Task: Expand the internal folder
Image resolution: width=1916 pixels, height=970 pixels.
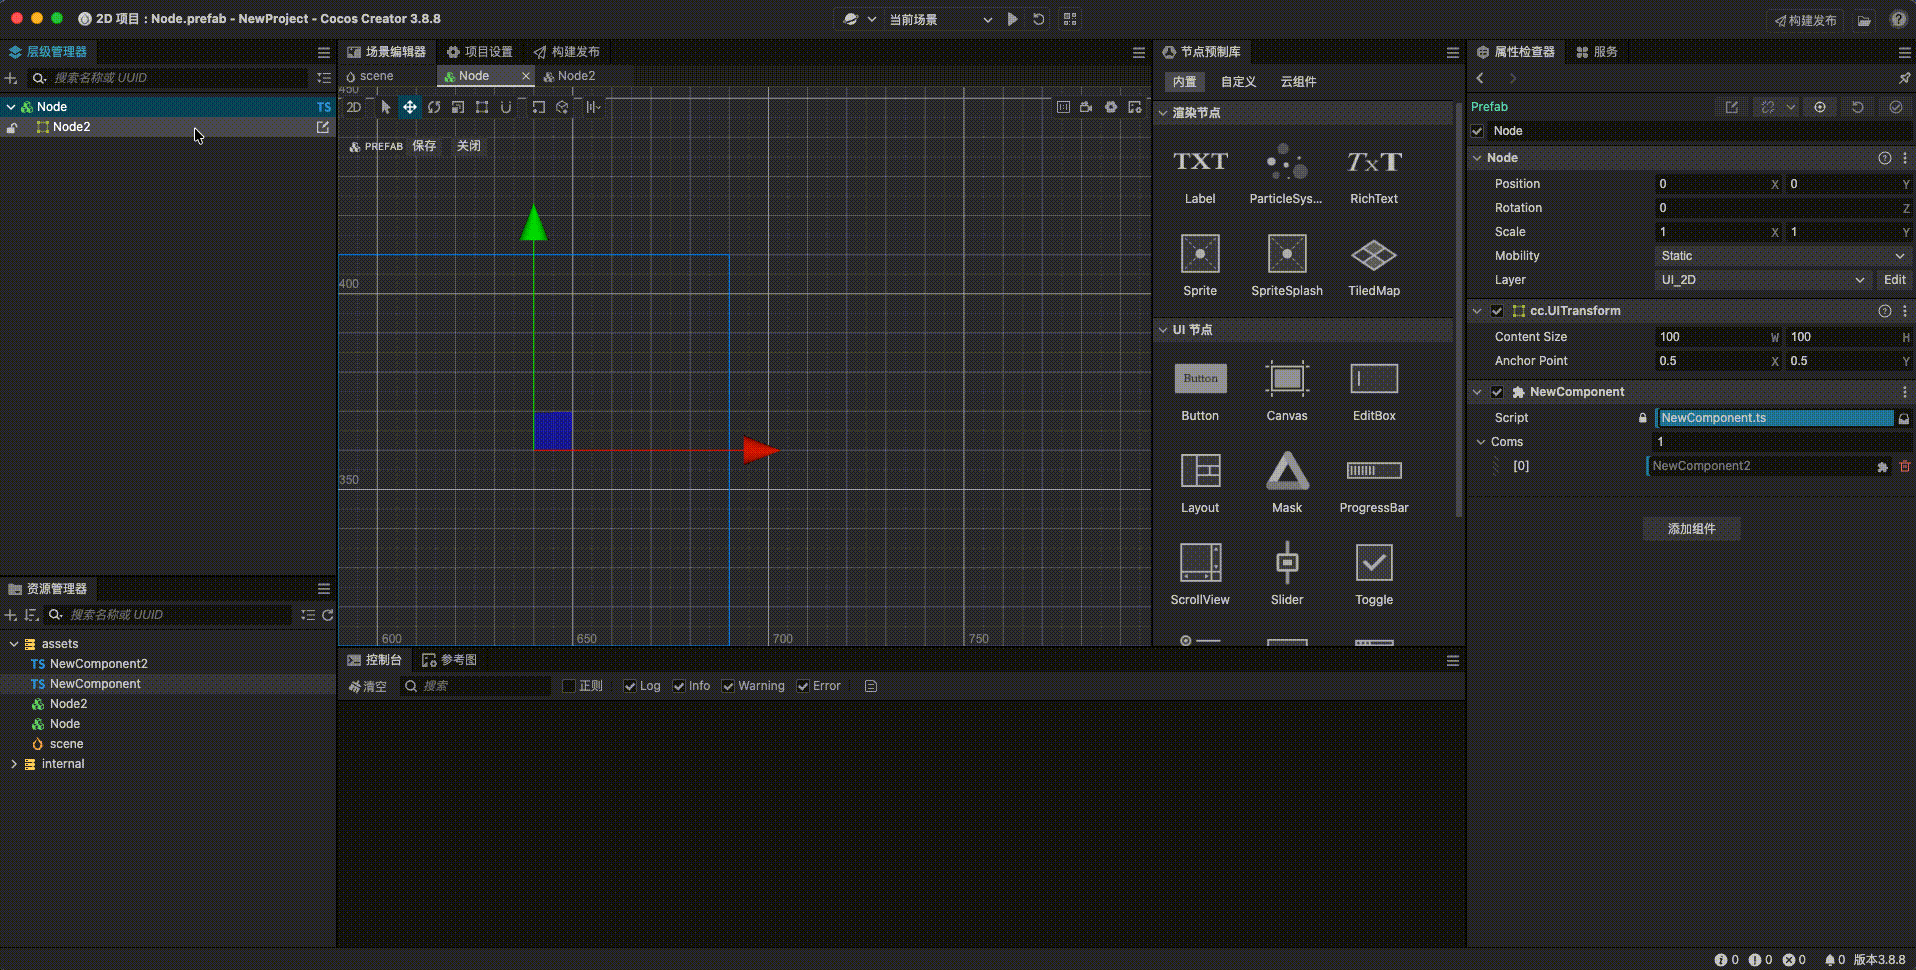Action: pyautogui.click(x=14, y=764)
